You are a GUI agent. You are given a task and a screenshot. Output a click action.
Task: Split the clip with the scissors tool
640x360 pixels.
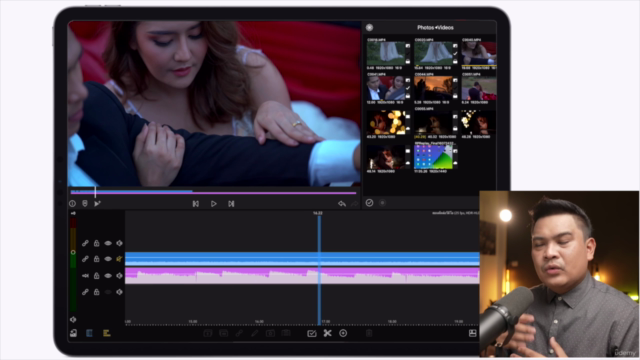coord(327,333)
